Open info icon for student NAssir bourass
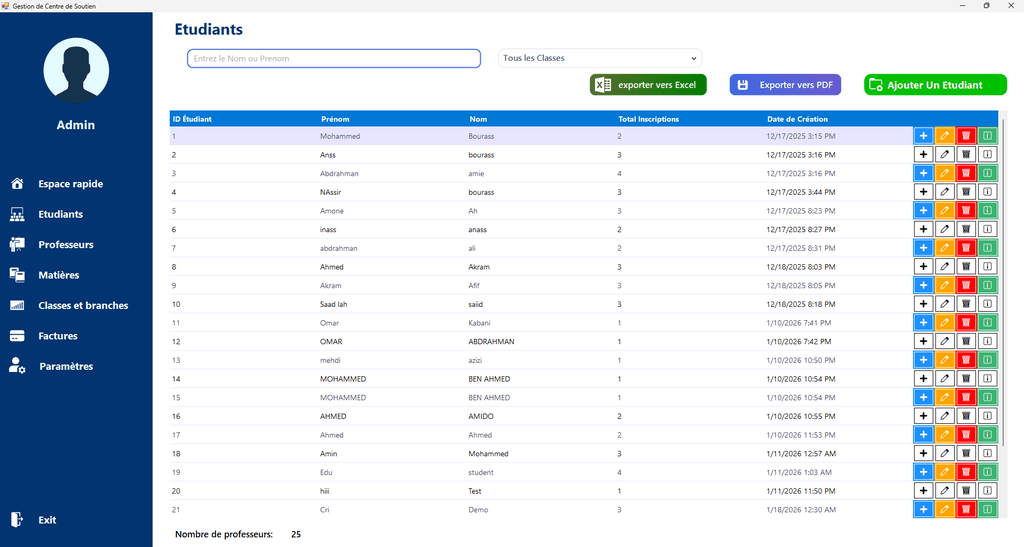Screen dimensions: 1024x547 pyautogui.click(x=987, y=192)
